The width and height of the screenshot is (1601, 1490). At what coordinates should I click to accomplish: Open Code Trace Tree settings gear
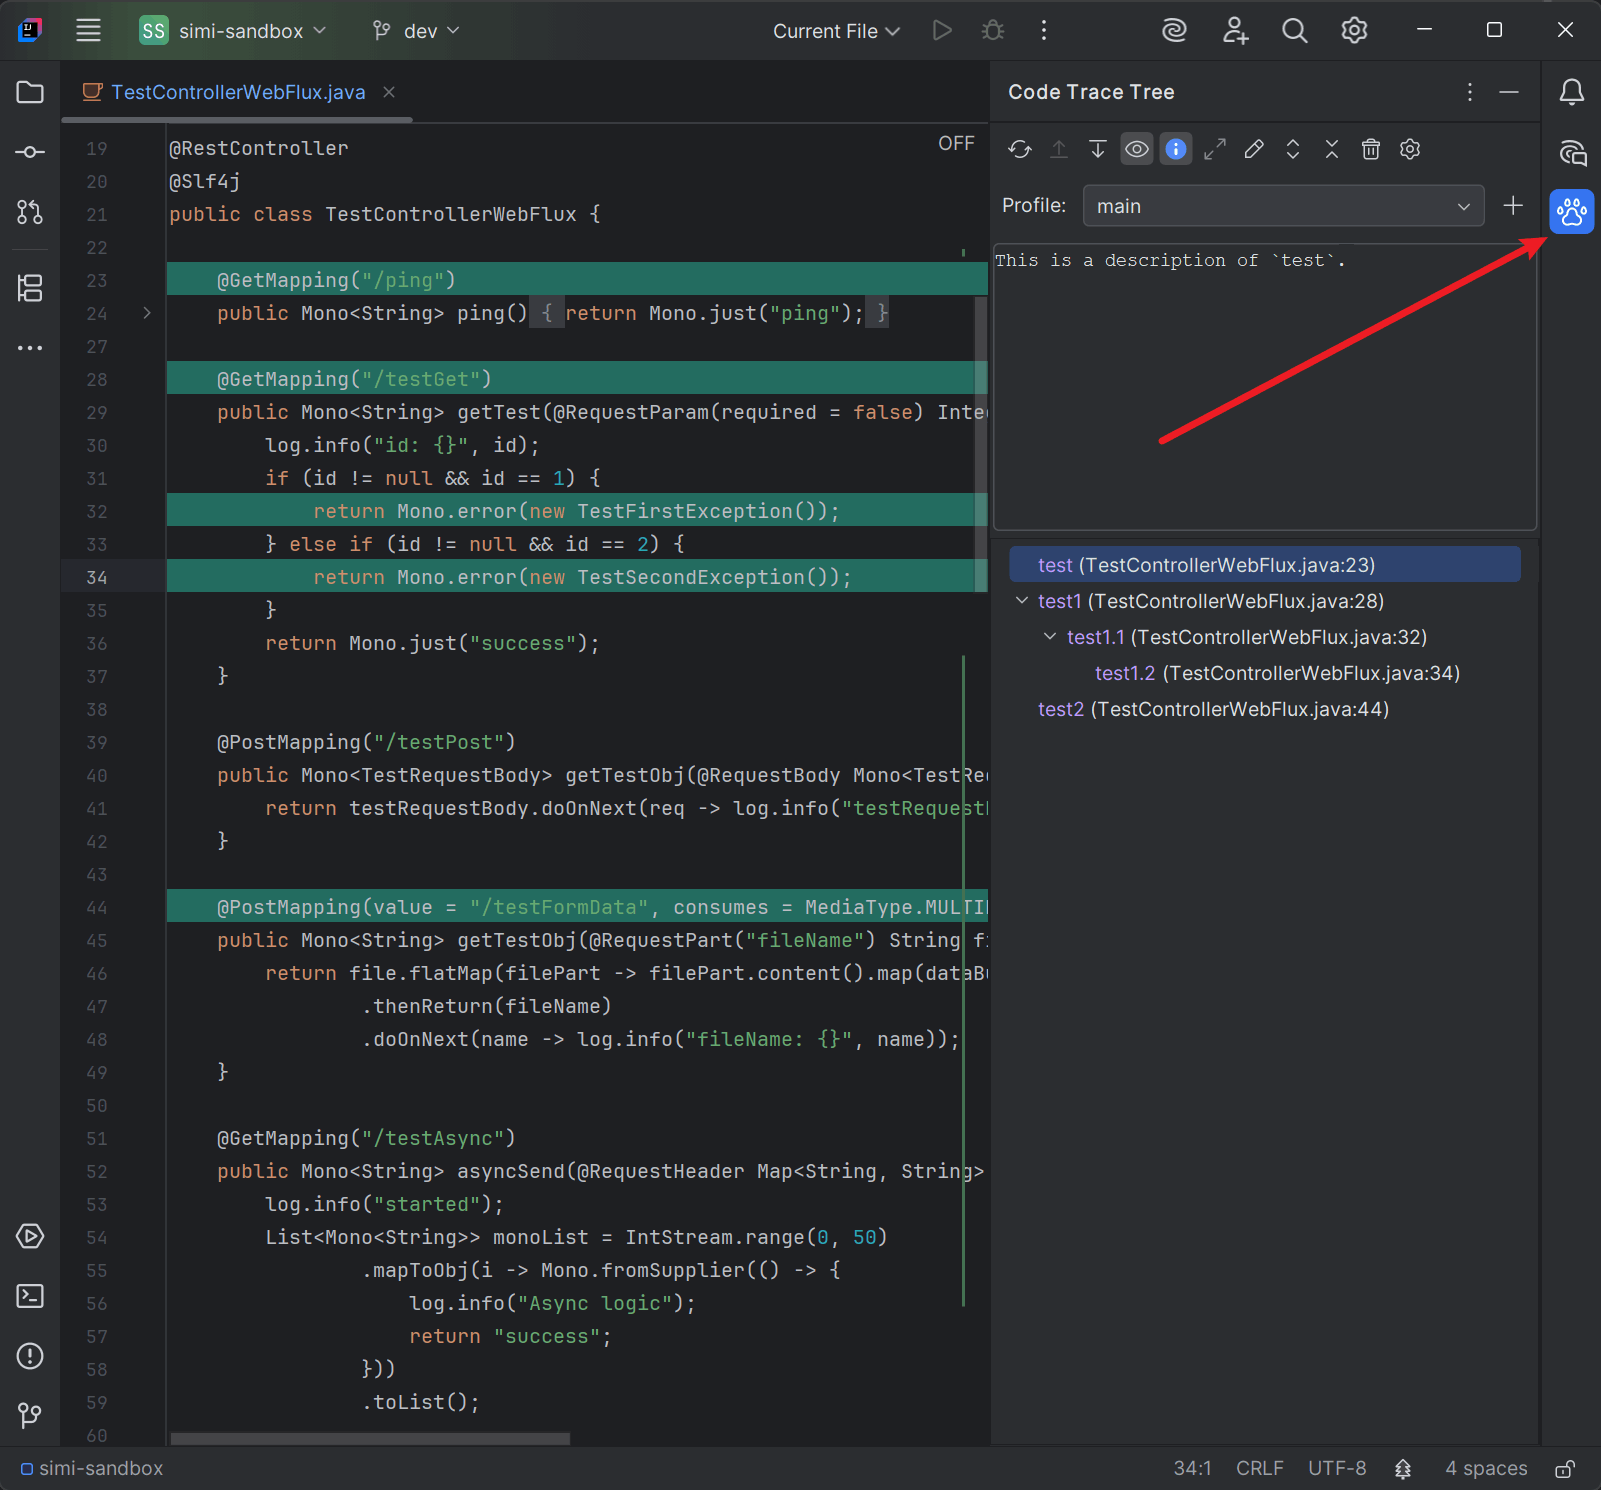pyautogui.click(x=1410, y=149)
